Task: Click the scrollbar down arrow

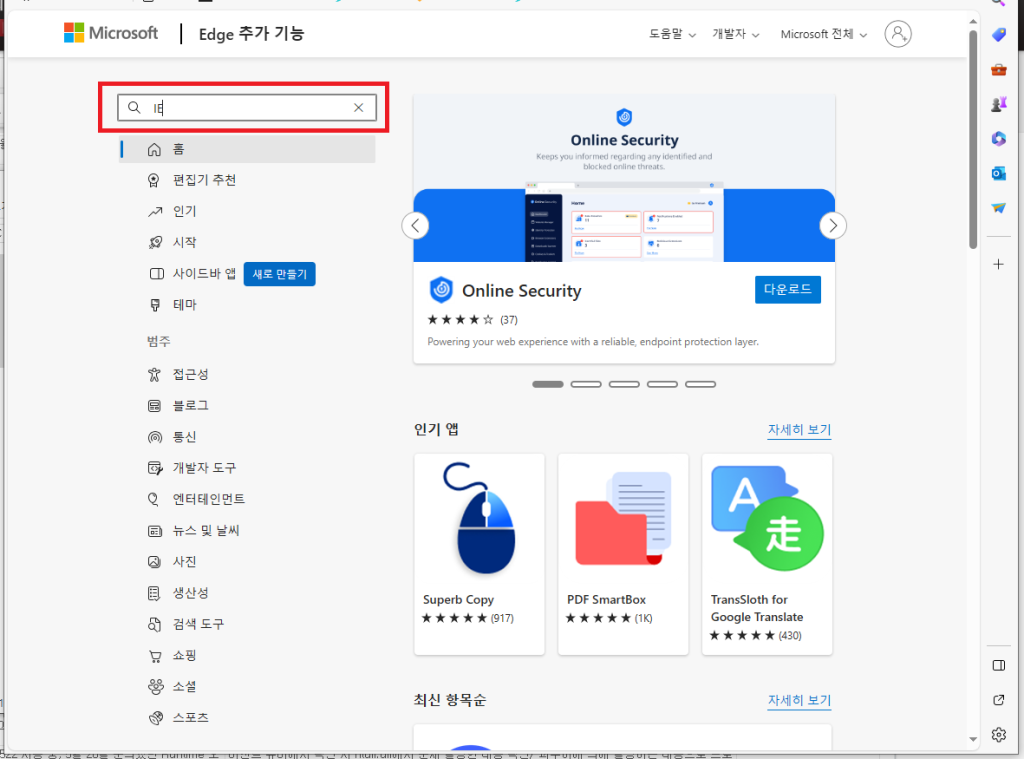Action: click(973, 739)
